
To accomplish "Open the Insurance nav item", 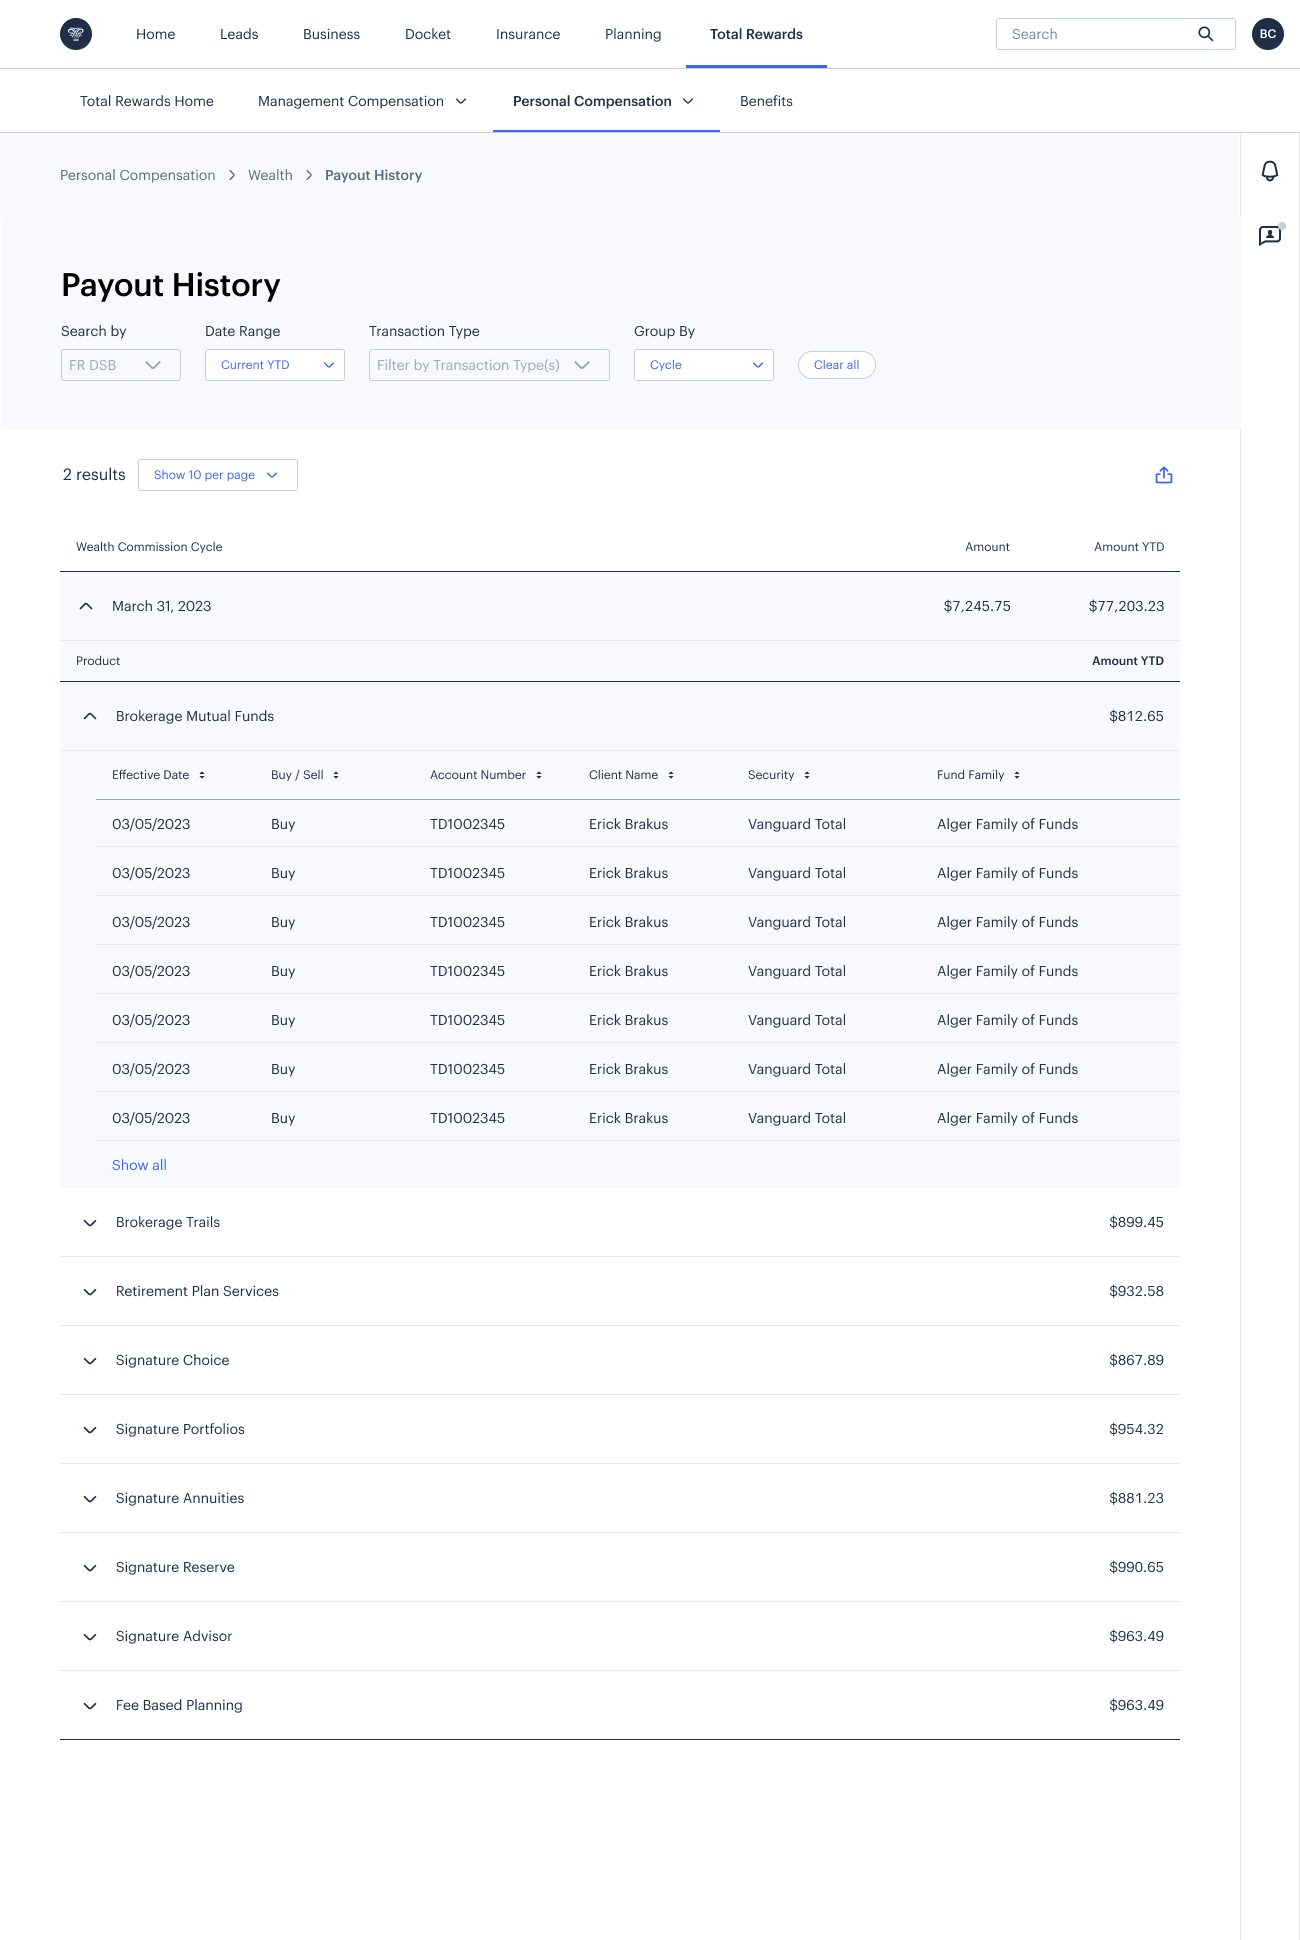I will point(528,34).
